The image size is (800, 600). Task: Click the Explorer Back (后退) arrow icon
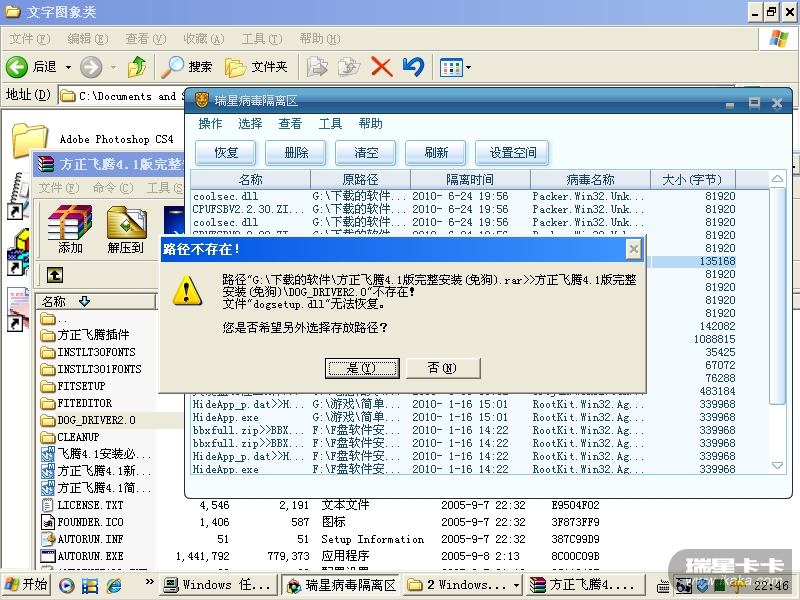pyautogui.click(x=17, y=67)
